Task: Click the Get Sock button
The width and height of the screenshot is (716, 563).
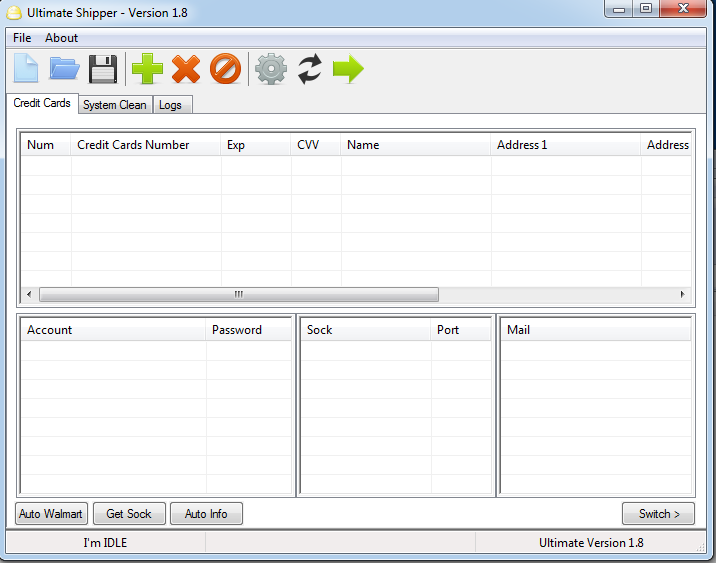Action: pyautogui.click(x=129, y=514)
